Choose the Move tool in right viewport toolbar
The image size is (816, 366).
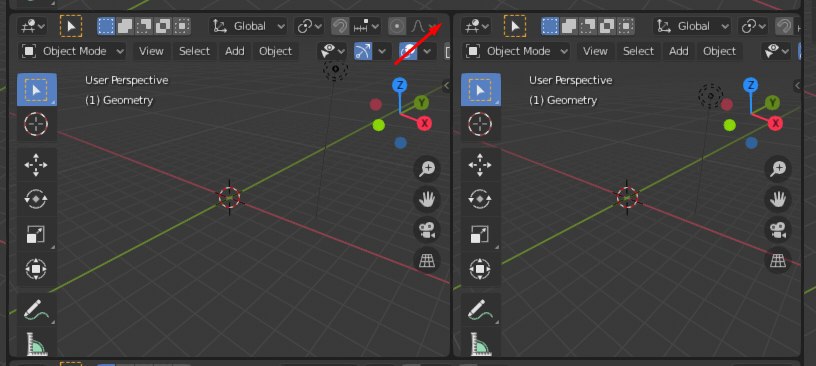(481, 165)
